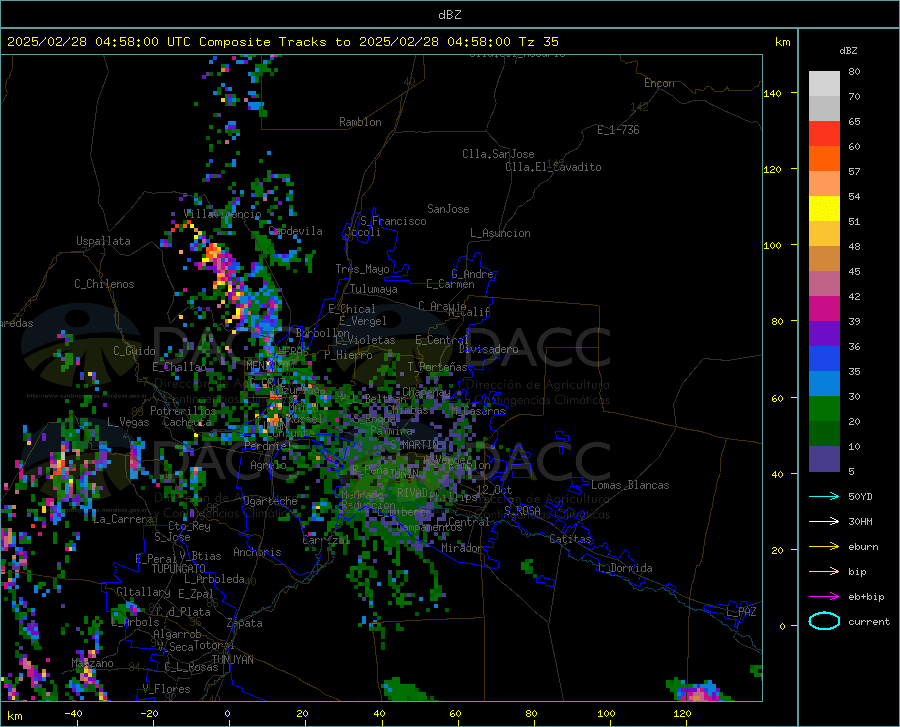
Task: Click the cyan ellipse symbol for 'current'
Action: tap(824, 621)
